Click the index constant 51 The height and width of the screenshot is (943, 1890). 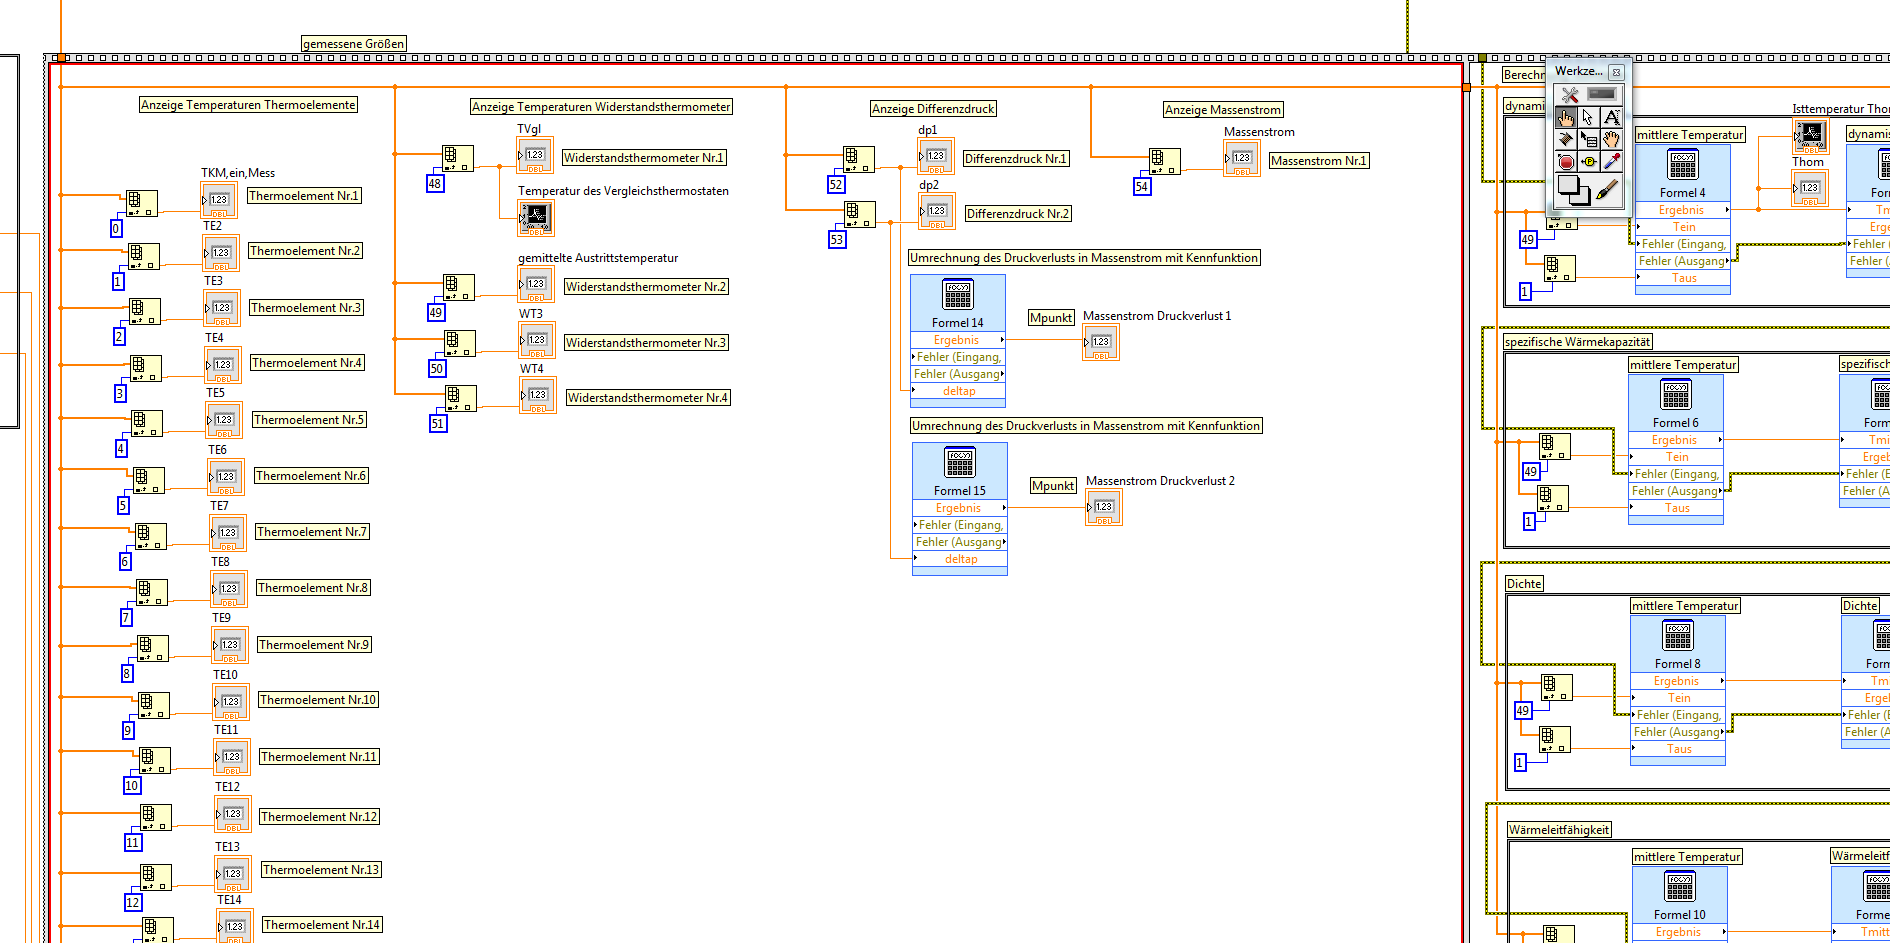coord(438,424)
